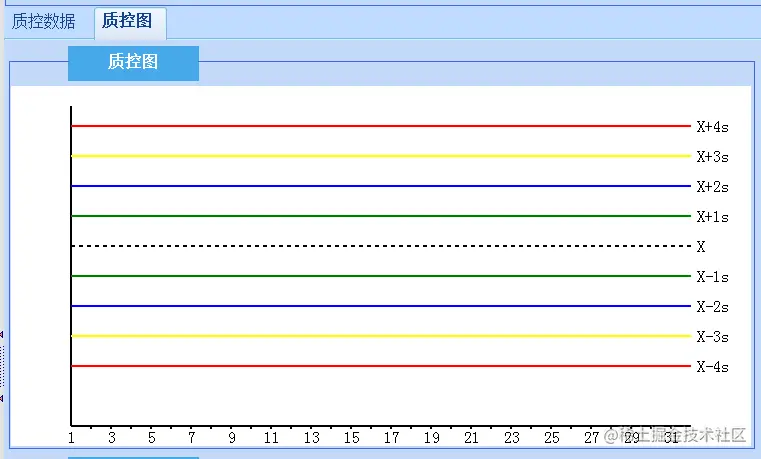Click axis tick label 15

point(351,438)
